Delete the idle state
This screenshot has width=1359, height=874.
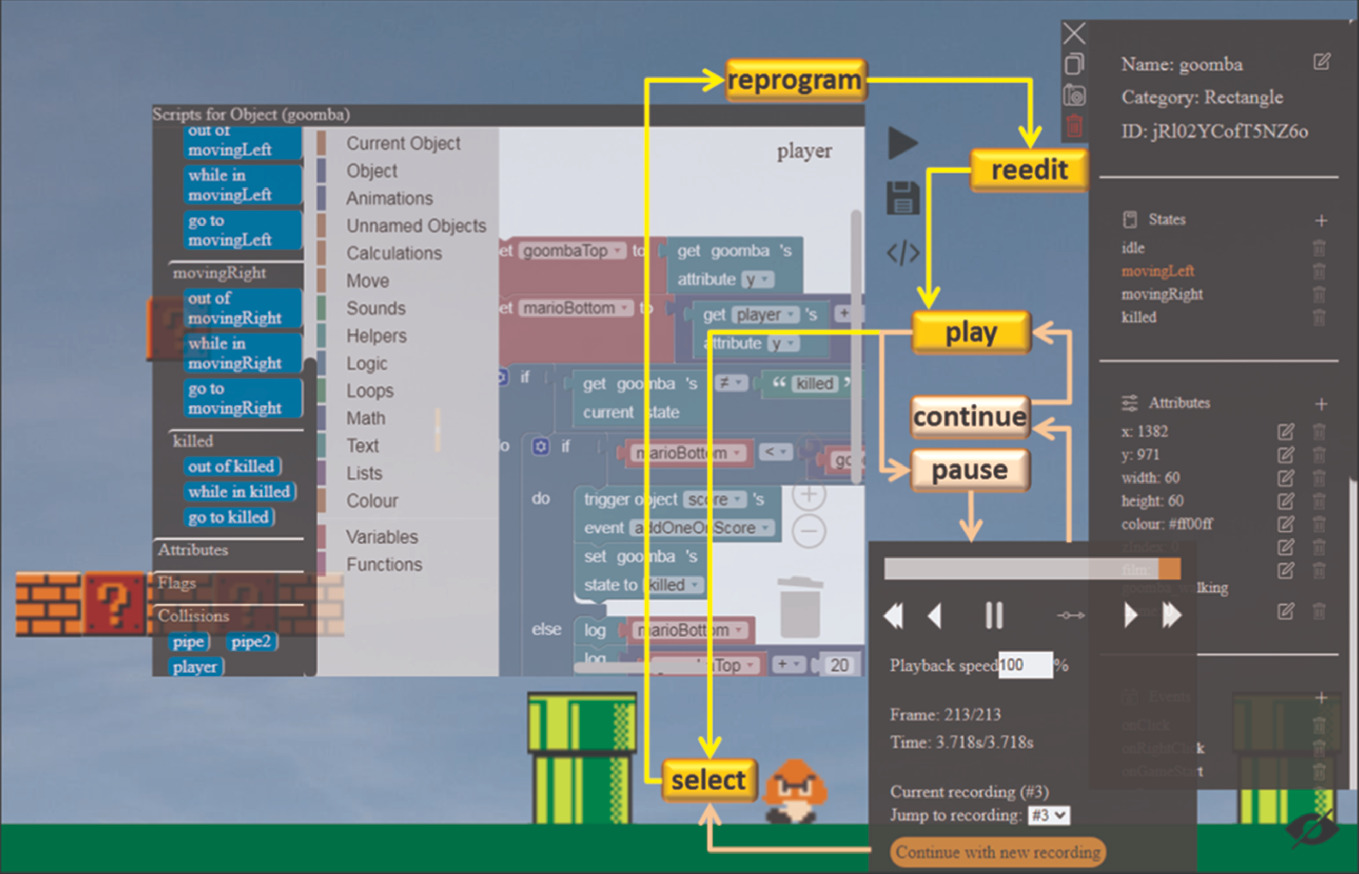point(1319,248)
